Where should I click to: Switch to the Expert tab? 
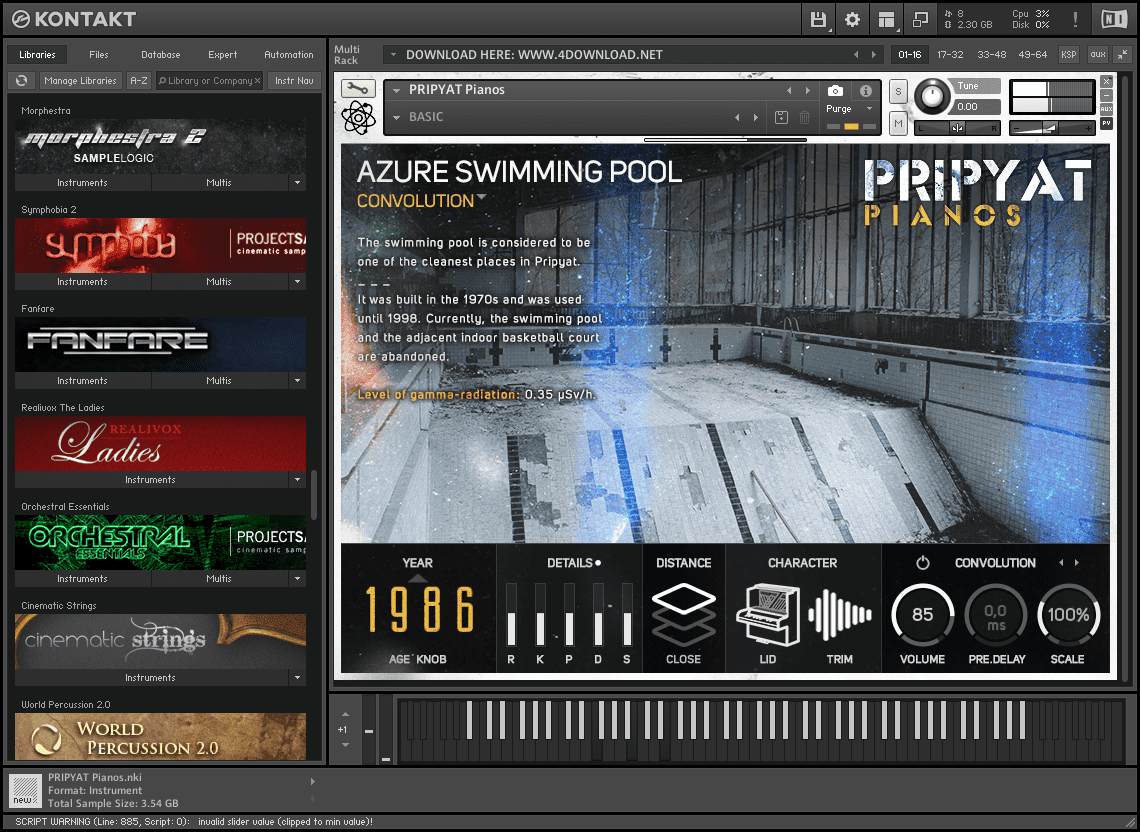click(222, 55)
